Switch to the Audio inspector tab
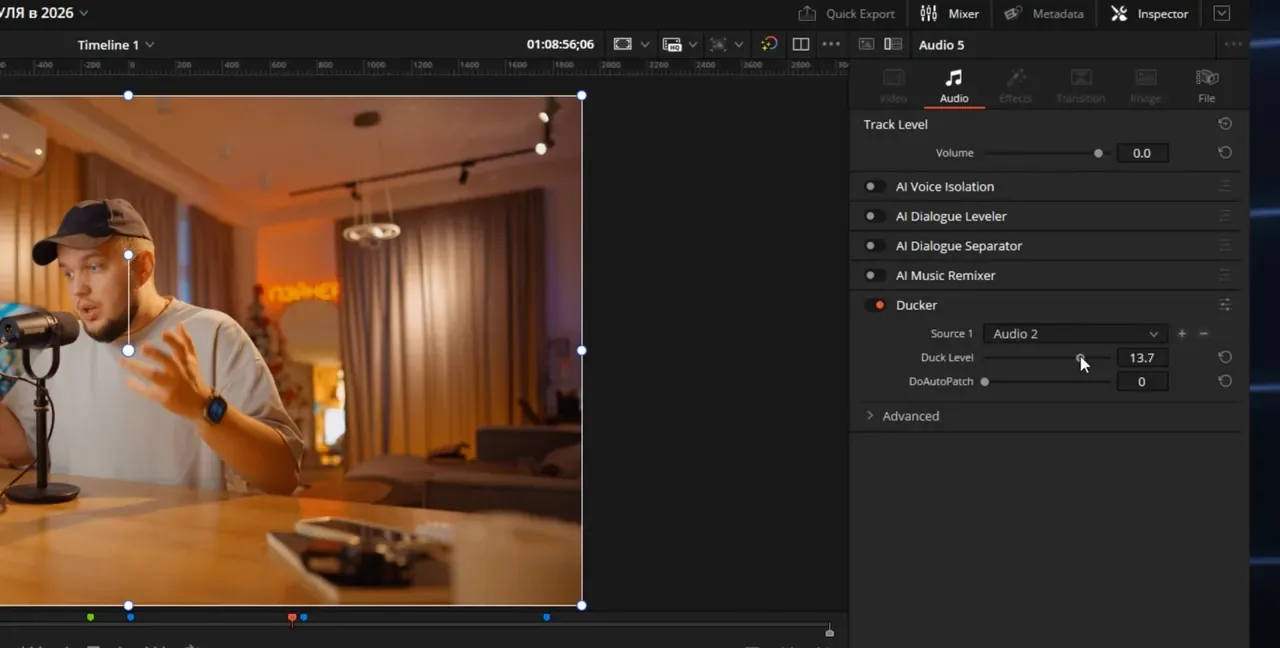This screenshot has width=1280, height=648. click(954, 86)
